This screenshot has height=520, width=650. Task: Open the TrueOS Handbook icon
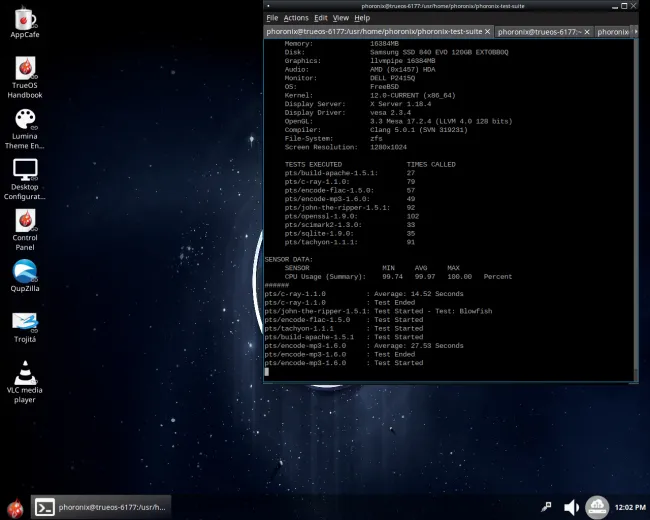(25, 78)
